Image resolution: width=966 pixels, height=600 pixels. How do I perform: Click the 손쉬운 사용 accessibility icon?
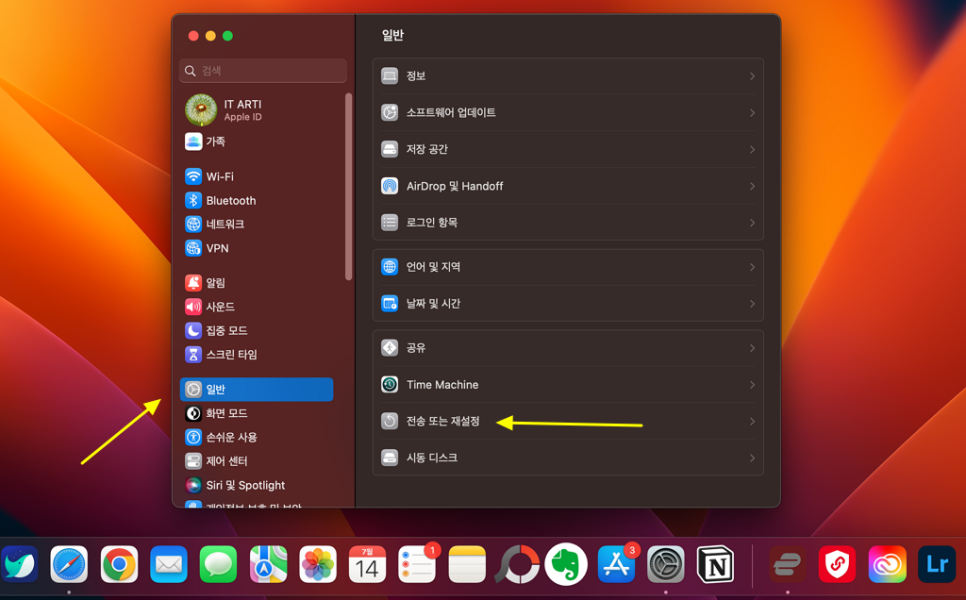click(193, 437)
